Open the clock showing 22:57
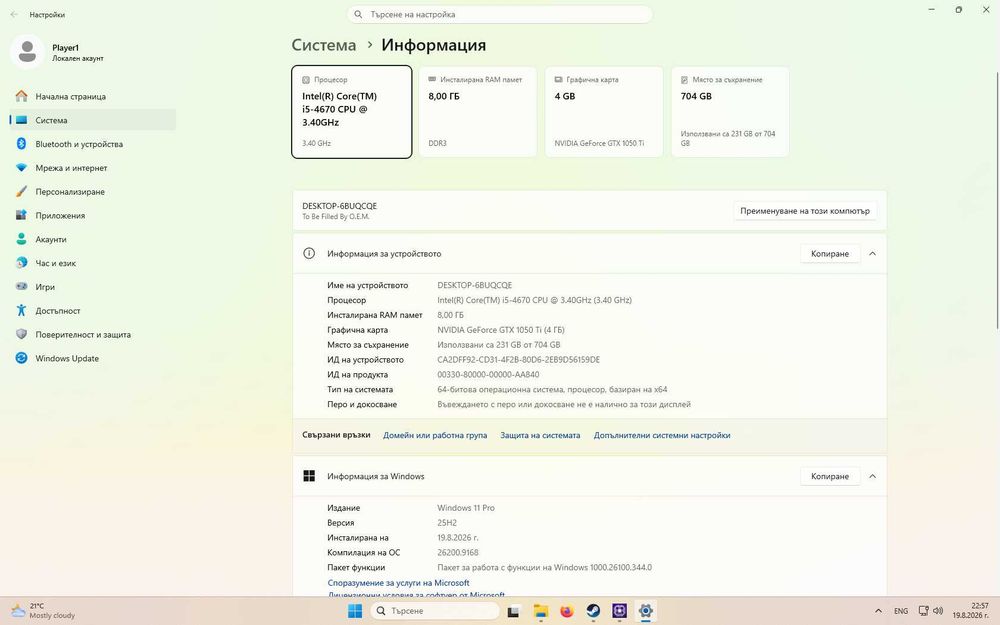The image size is (1000, 625). tap(971, 611)
